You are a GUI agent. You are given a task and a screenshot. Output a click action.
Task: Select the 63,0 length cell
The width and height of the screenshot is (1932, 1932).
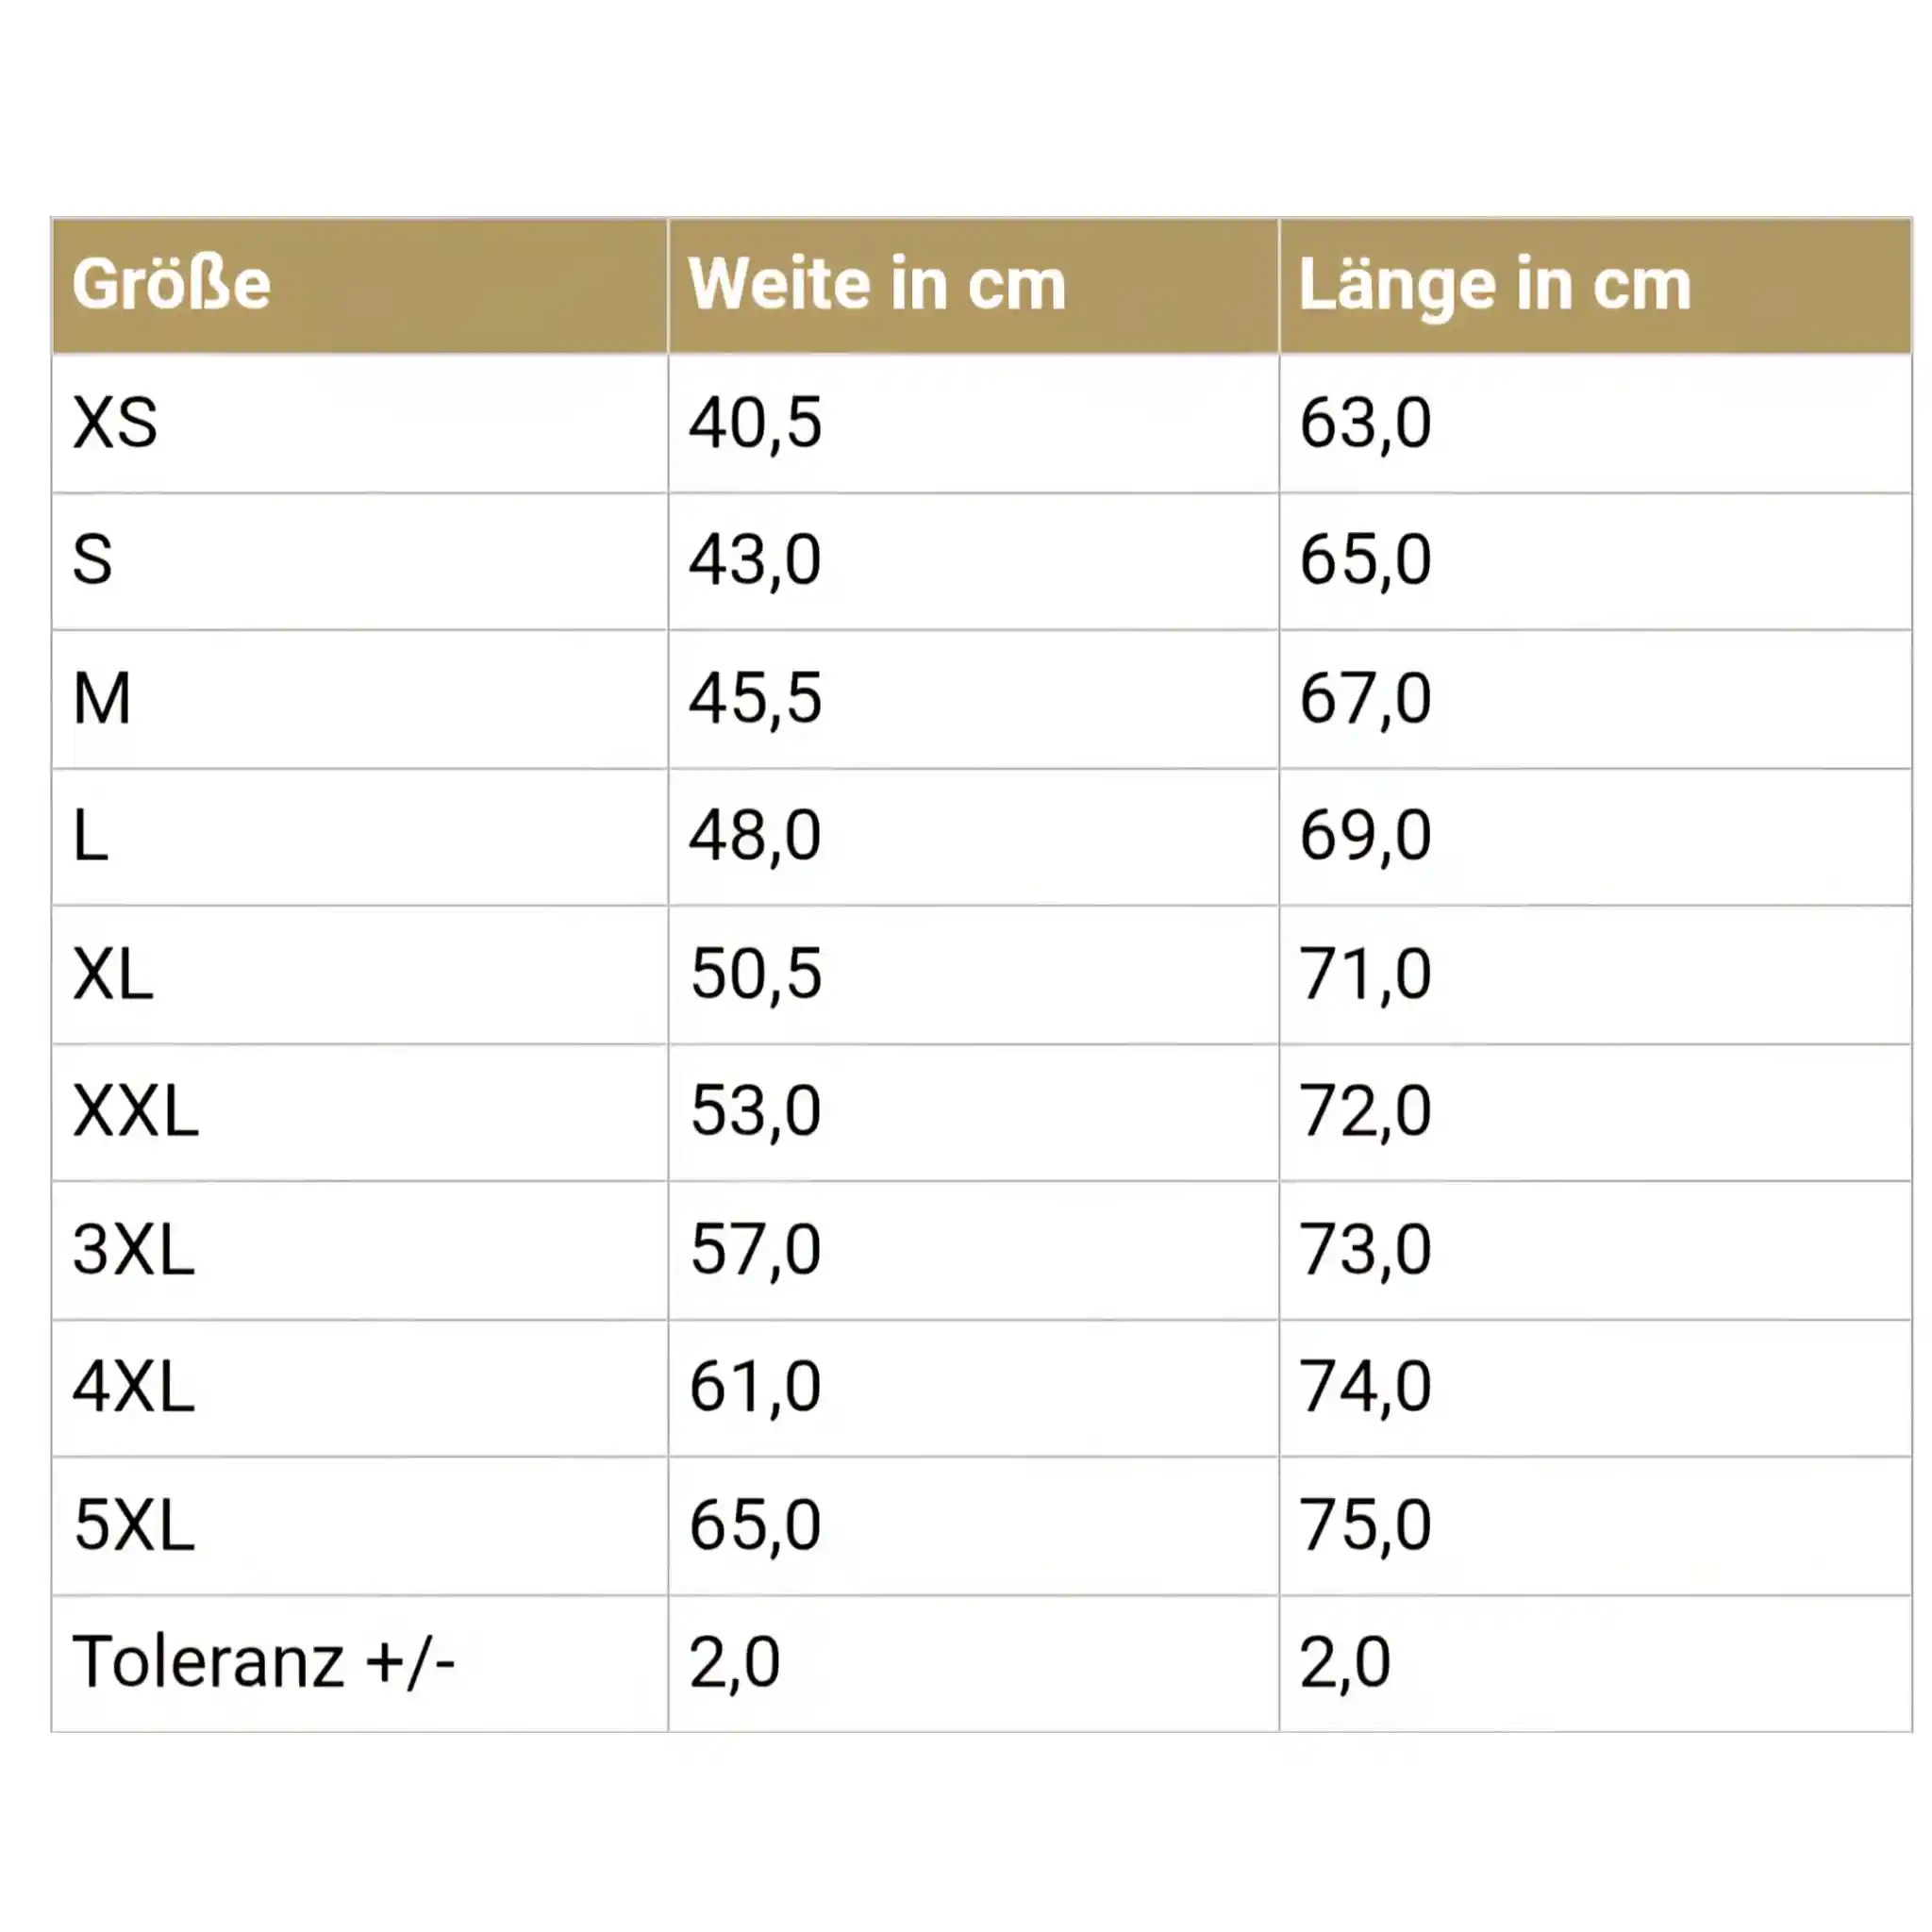pyautogui.click(x=1365, y=423)
